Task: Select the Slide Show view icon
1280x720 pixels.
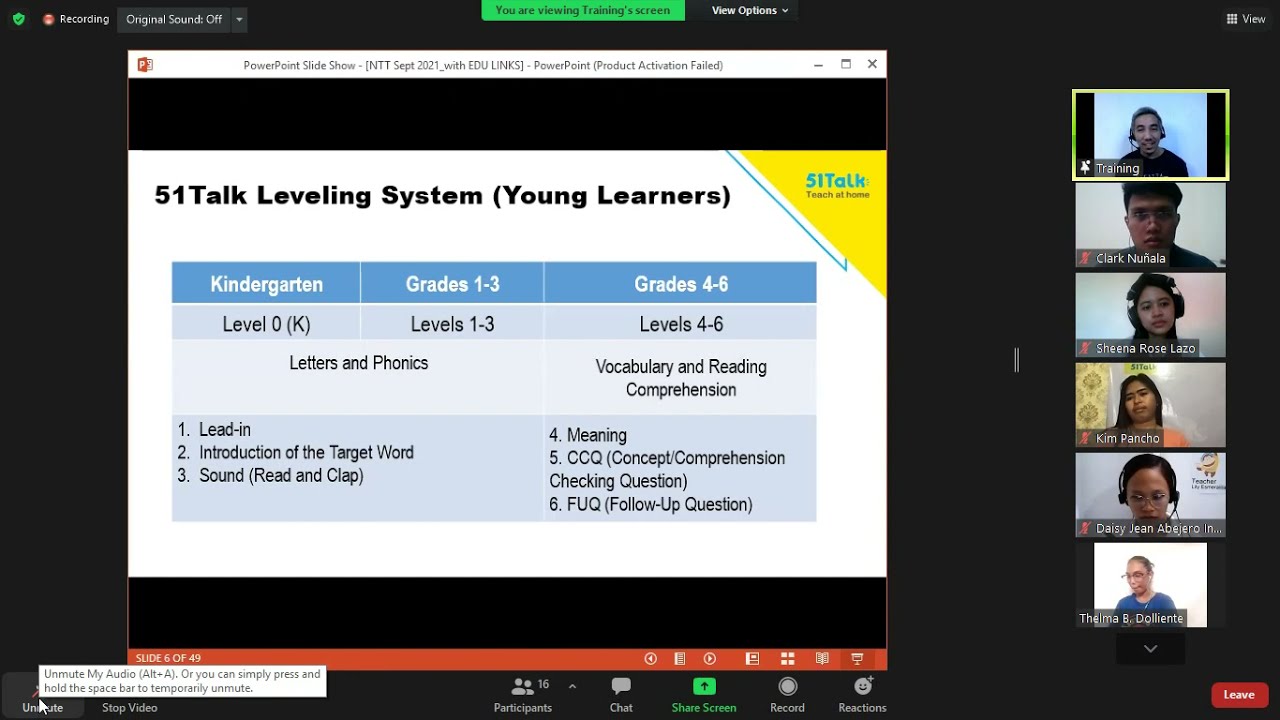Action: pos(857,658)
